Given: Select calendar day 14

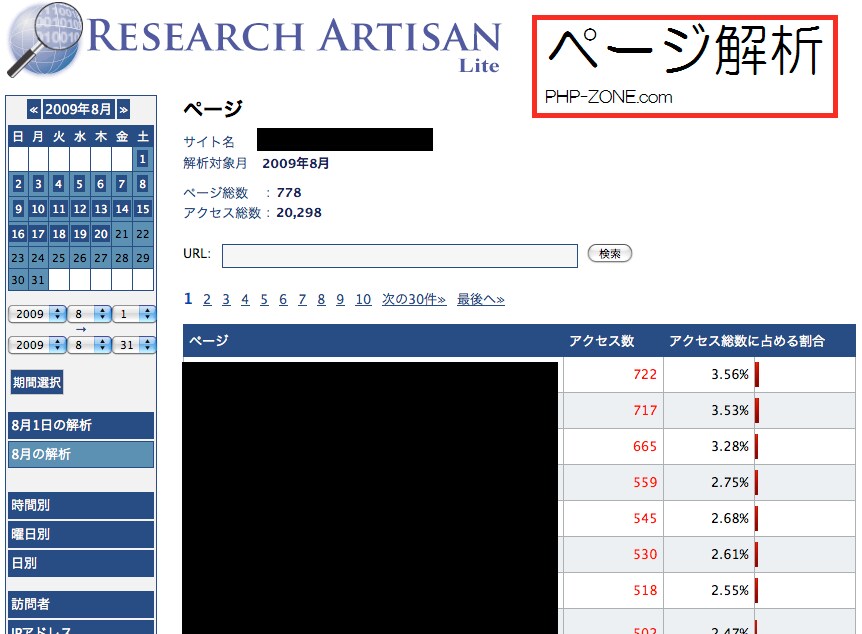Looking at the screenshot, I should click(x=121, y=209).
